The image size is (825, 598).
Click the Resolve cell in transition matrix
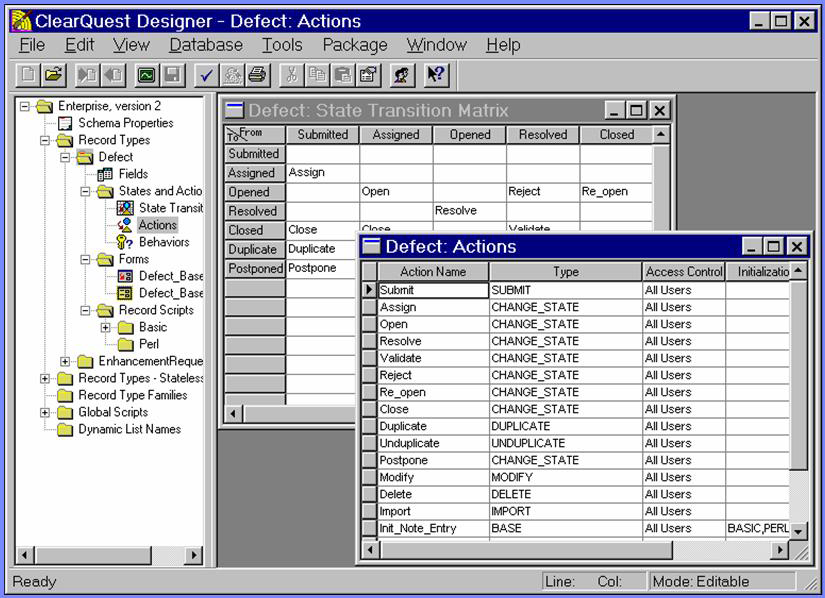[x=469, y=211]
